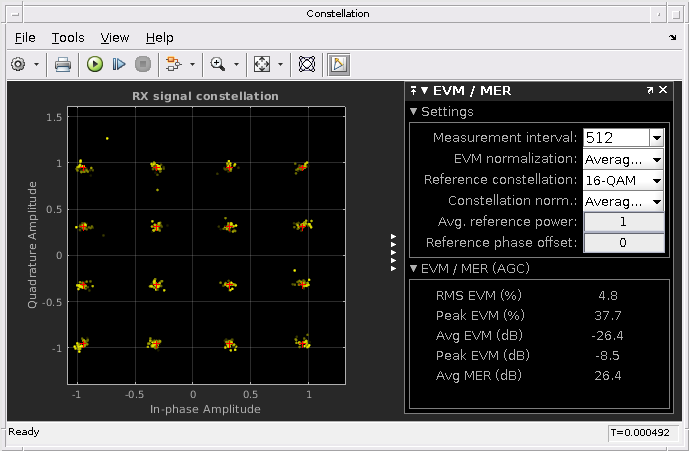The image size is (689, 451).
Task: Open the View menu
Action: coord(115,38)
